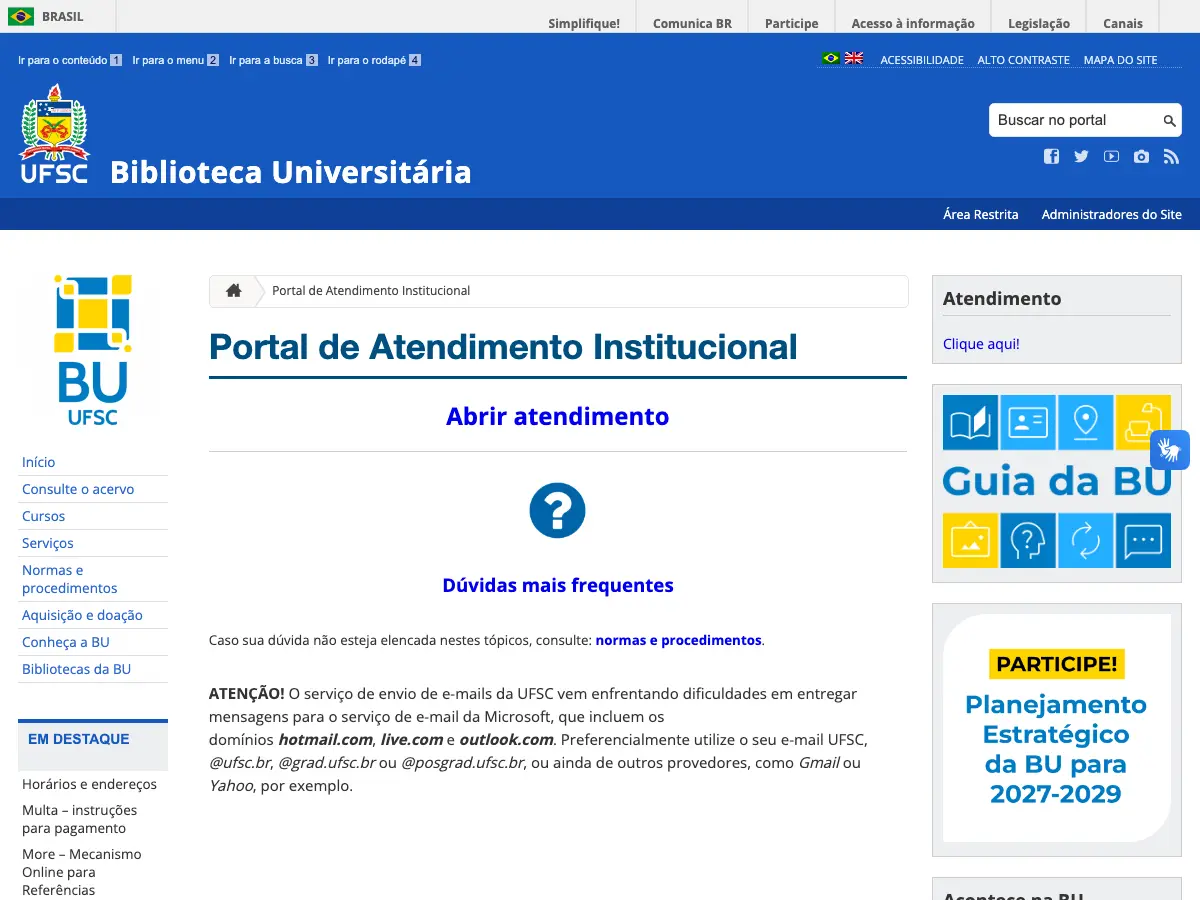Open Administradores do Site link

[x=1111, y=214]
